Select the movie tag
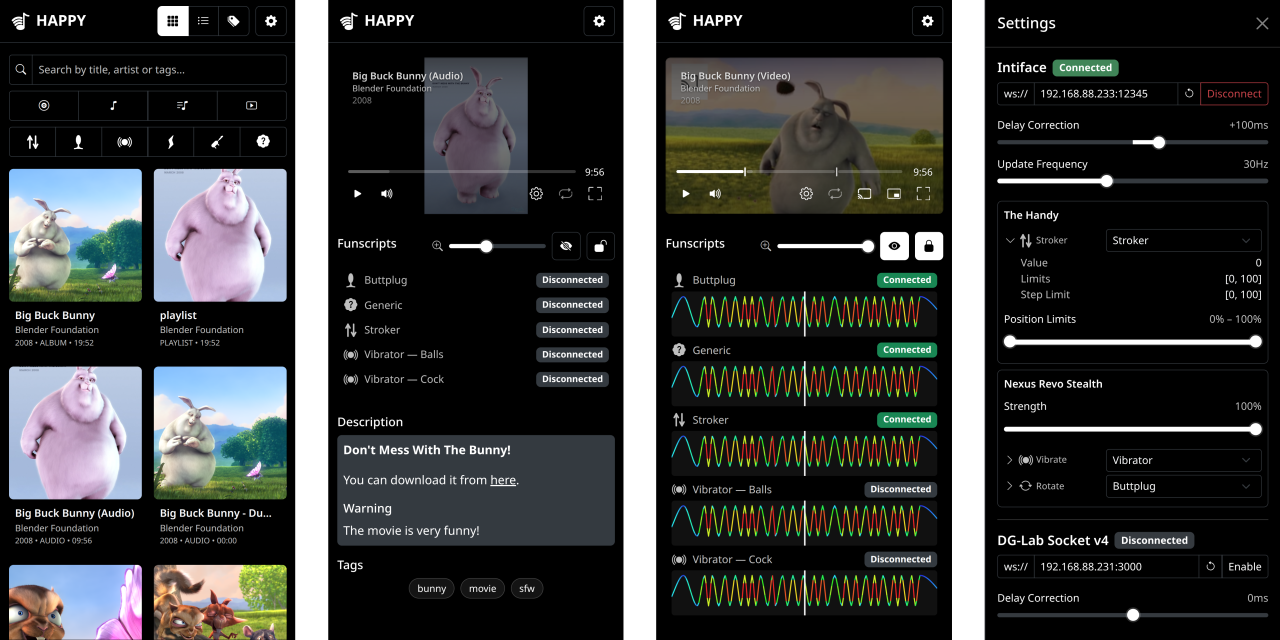 483,588
